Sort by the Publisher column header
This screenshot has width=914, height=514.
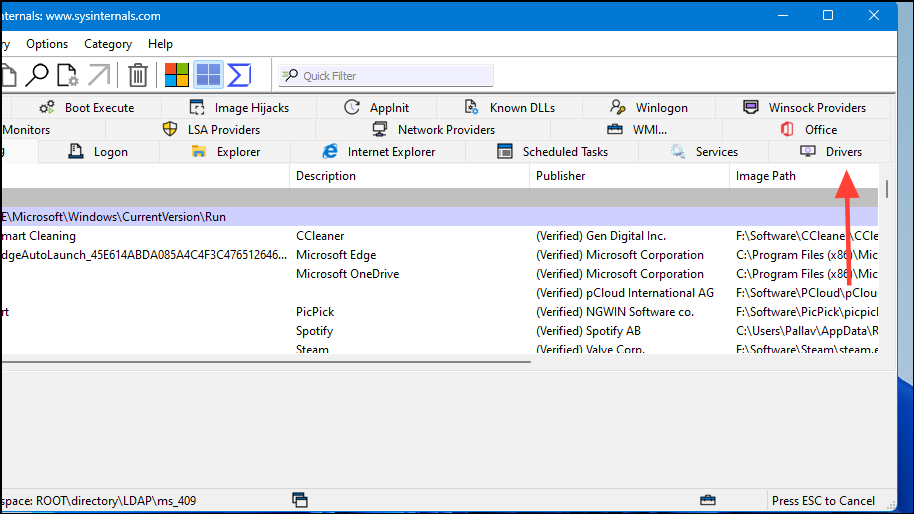point(630,176)
